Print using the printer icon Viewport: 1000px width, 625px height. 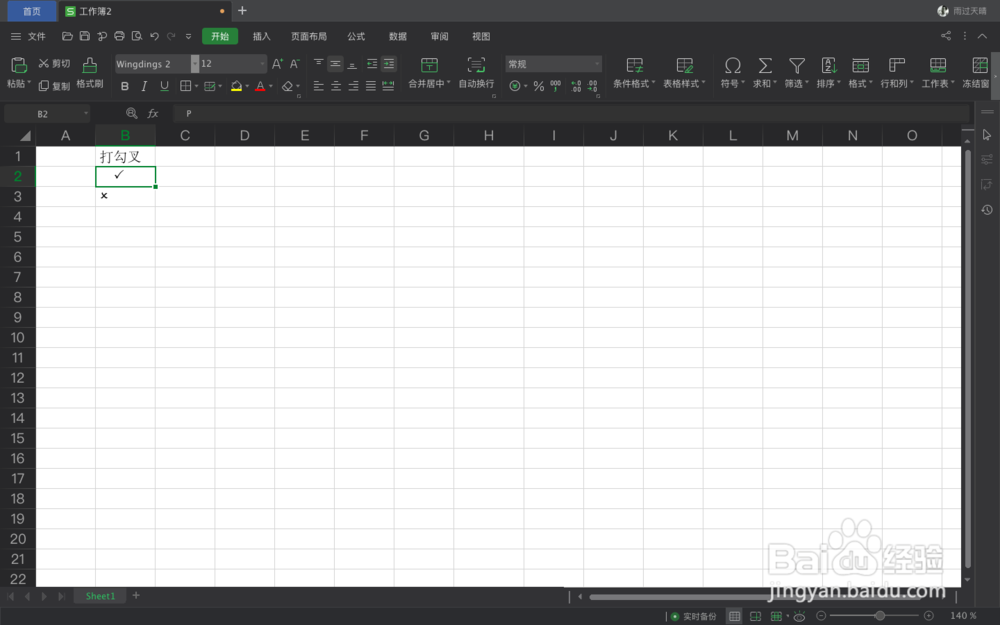(x=119, y=36)
